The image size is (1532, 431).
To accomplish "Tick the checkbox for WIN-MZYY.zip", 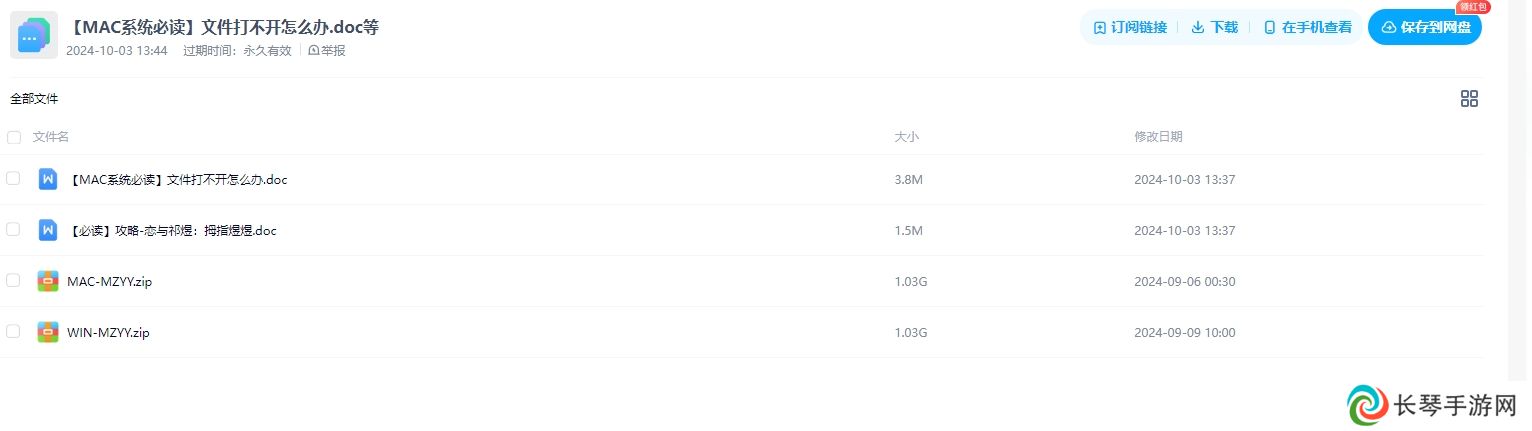I will [13, 331].
